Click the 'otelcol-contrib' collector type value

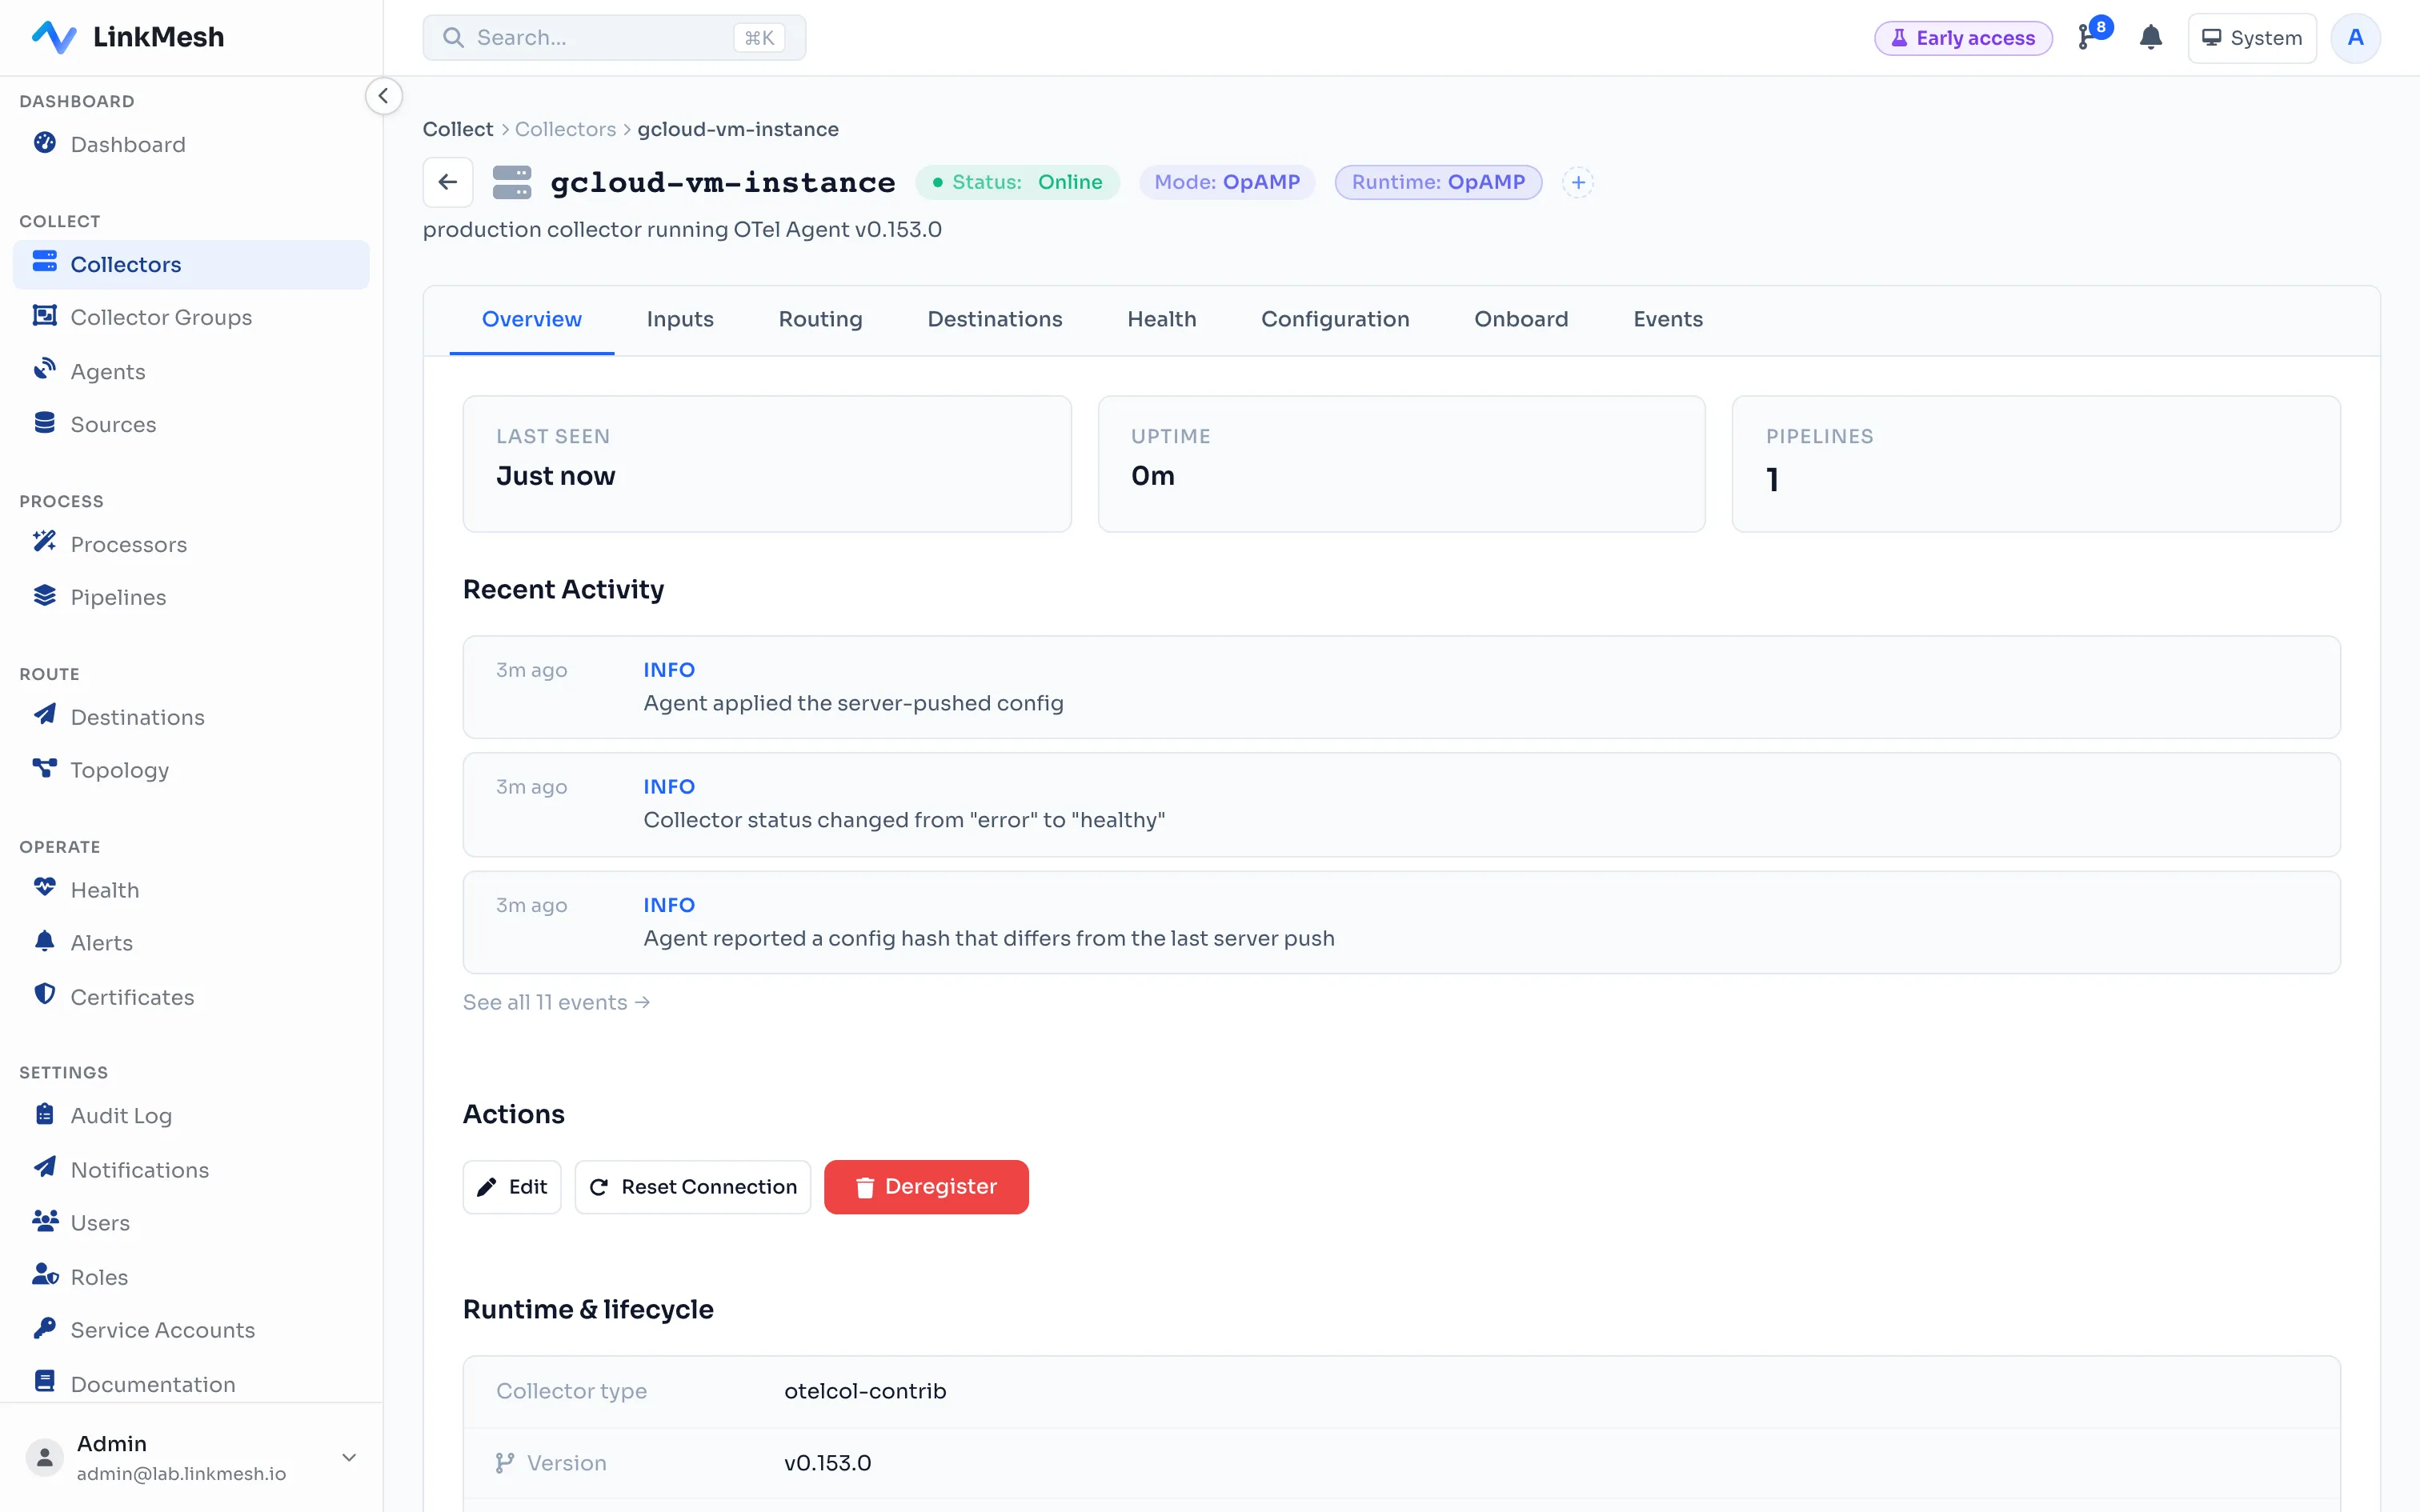pos(865,1391)
